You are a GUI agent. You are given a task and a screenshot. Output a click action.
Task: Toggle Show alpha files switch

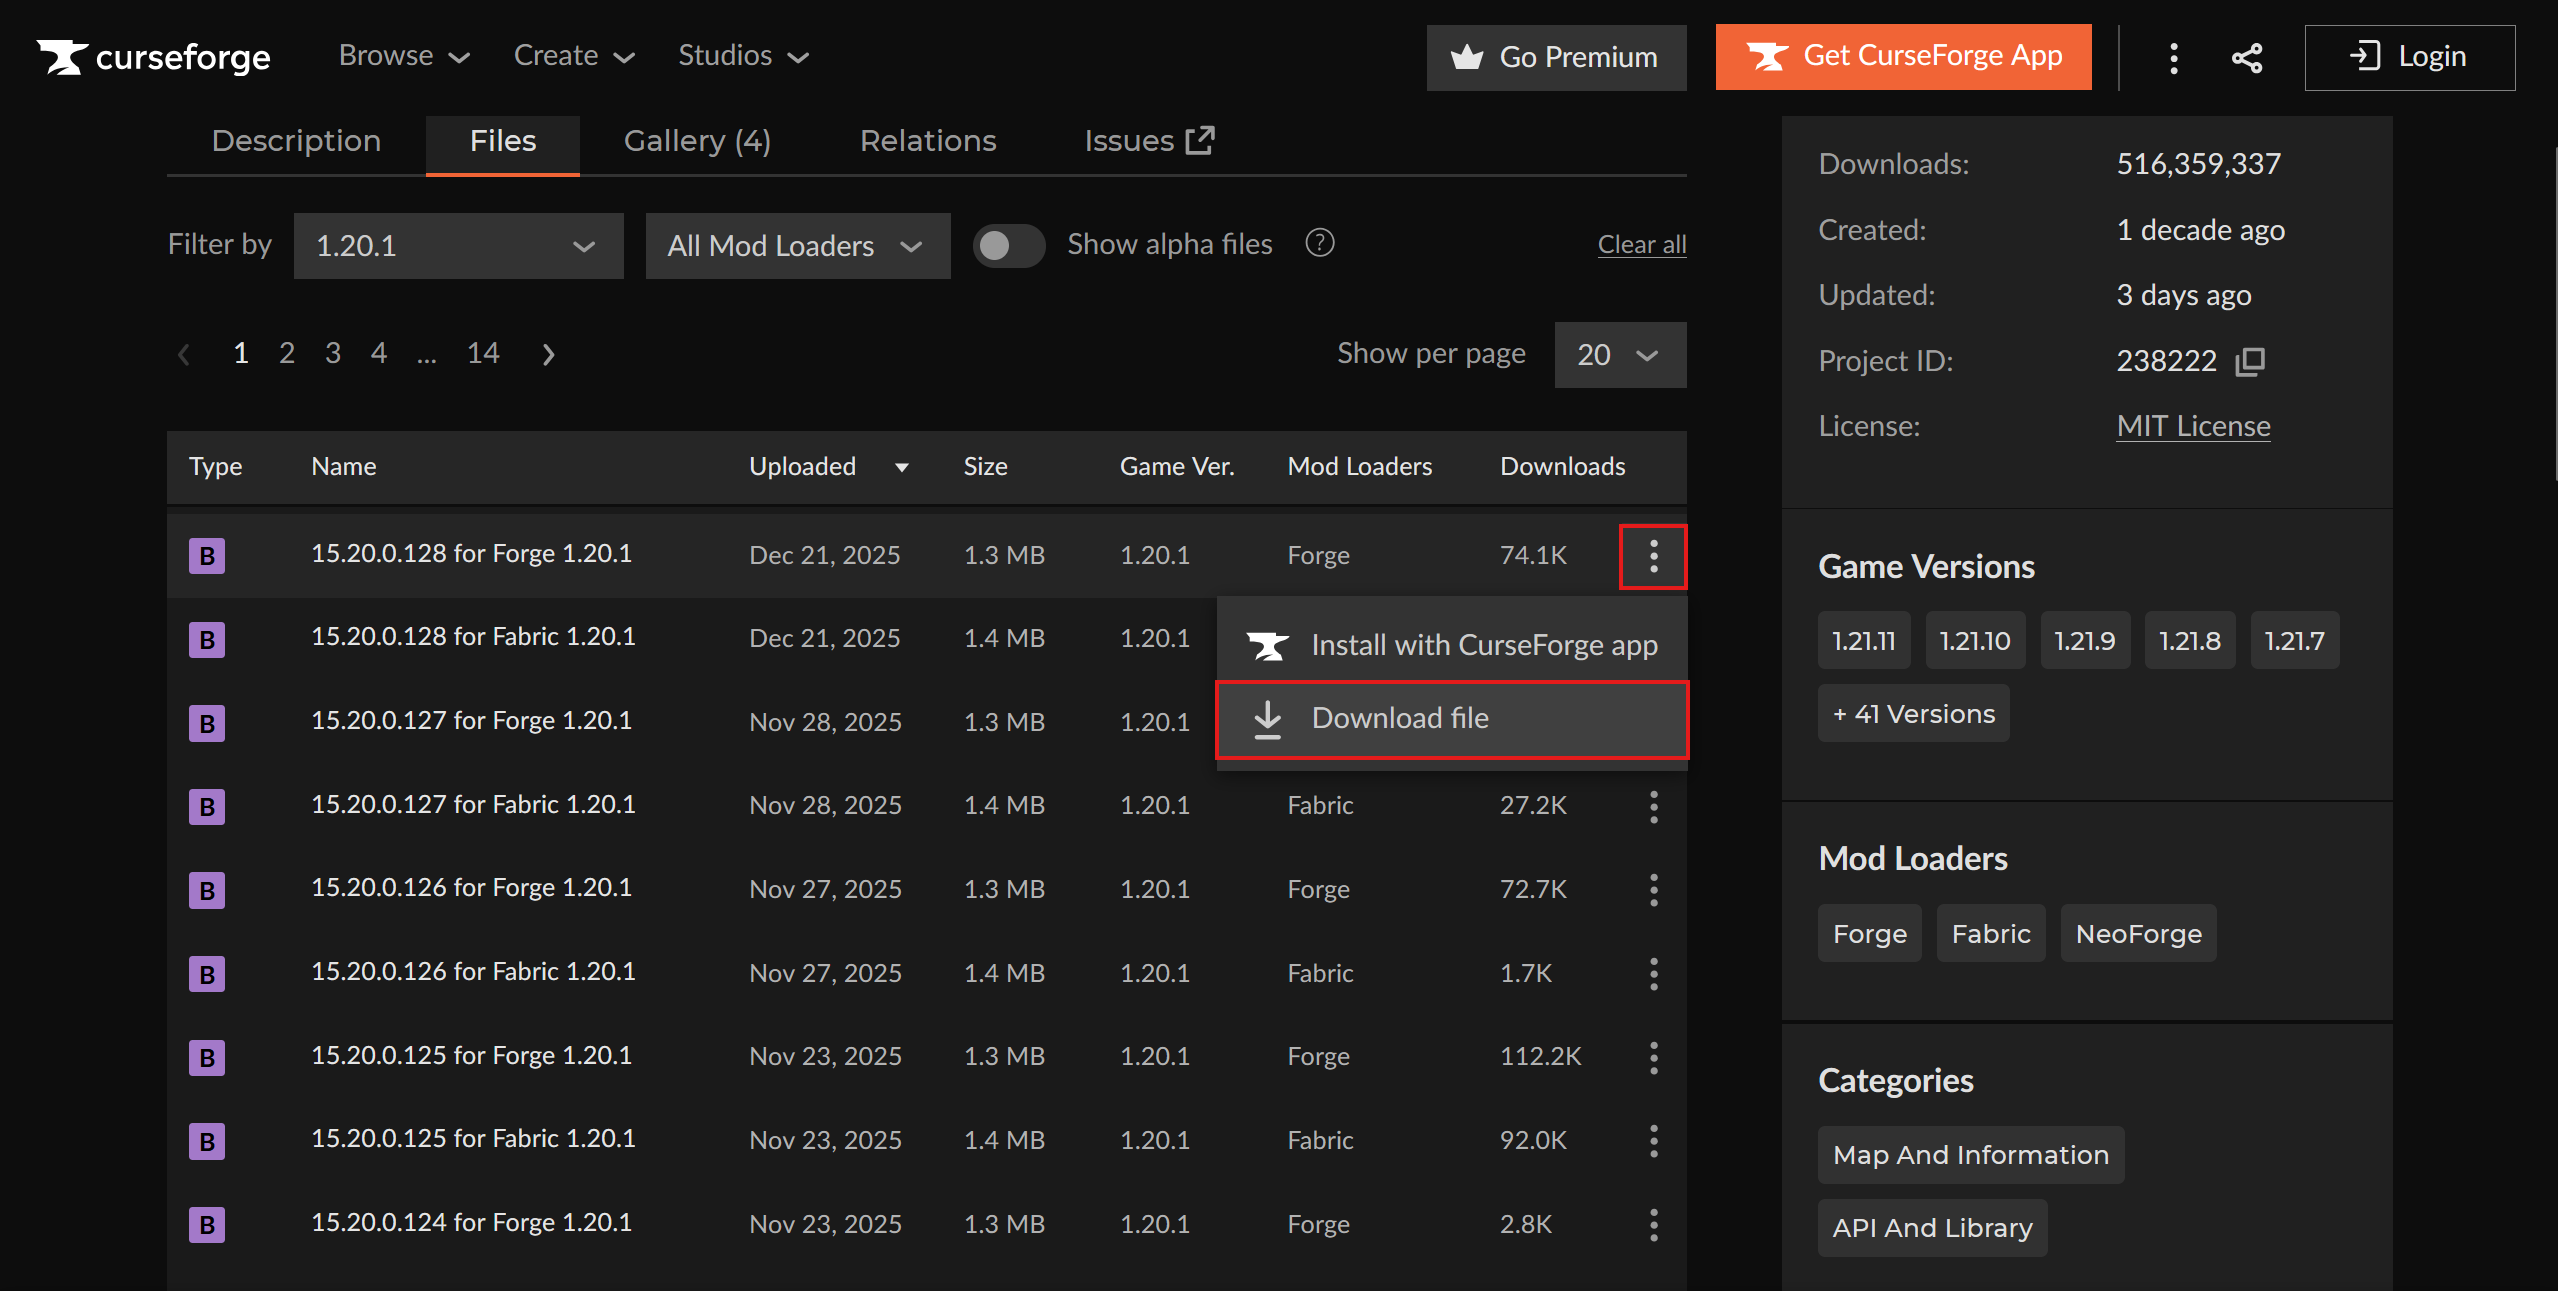click(x=1008, y=245)
